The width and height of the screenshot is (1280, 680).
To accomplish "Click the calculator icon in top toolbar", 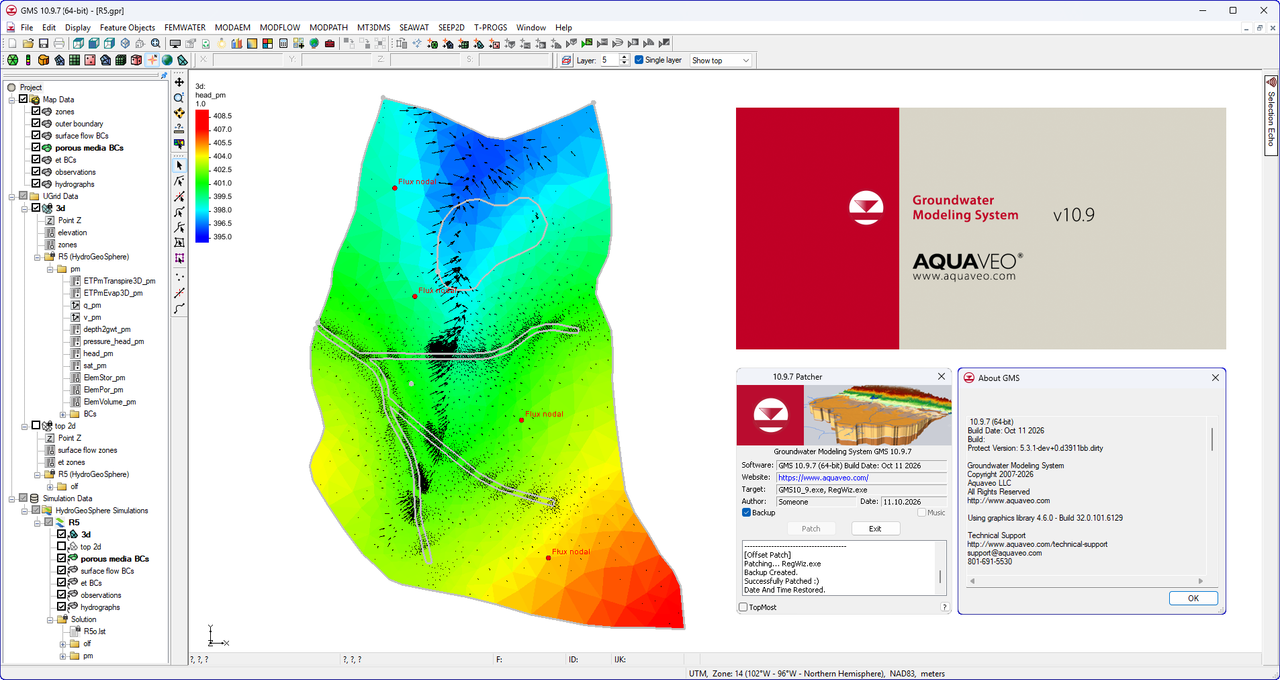I will [x=283, y=43].
